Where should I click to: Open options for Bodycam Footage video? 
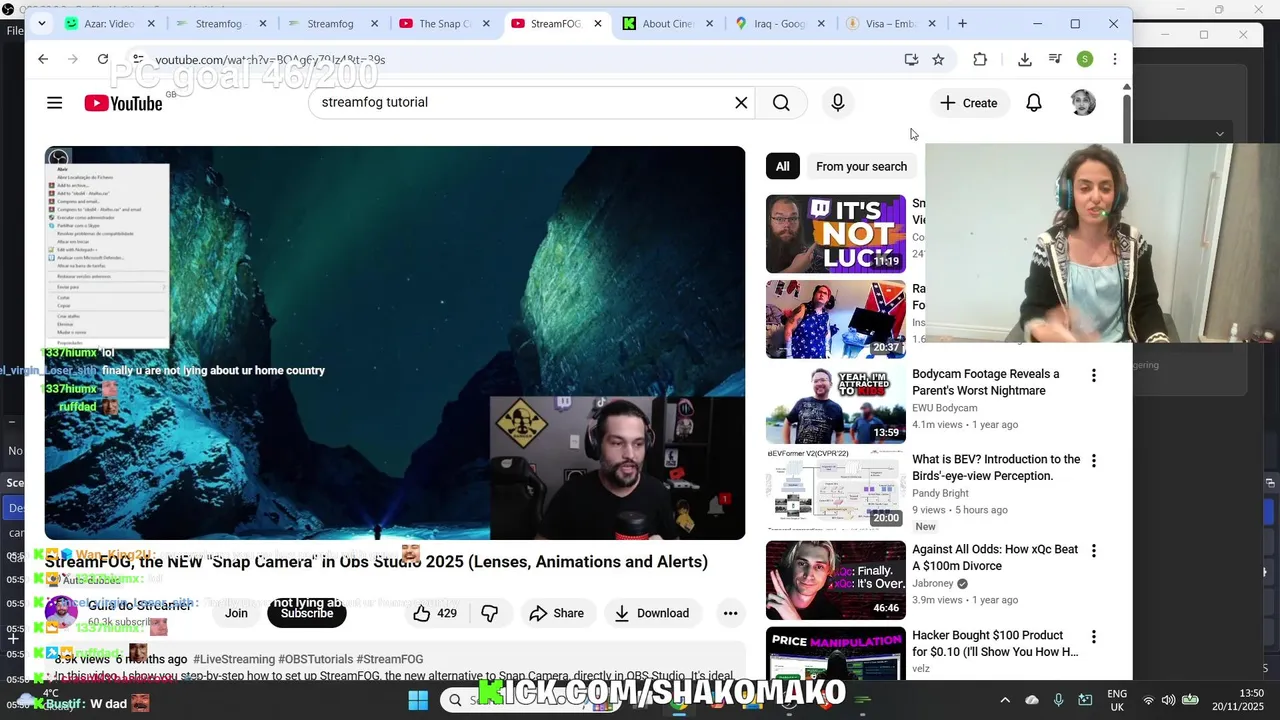point(1093,376)
